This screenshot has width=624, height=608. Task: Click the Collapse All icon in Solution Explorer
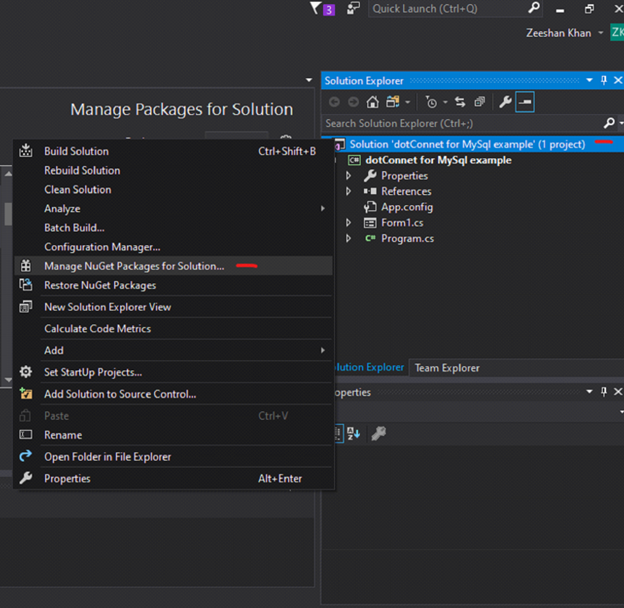pos(480,102)
